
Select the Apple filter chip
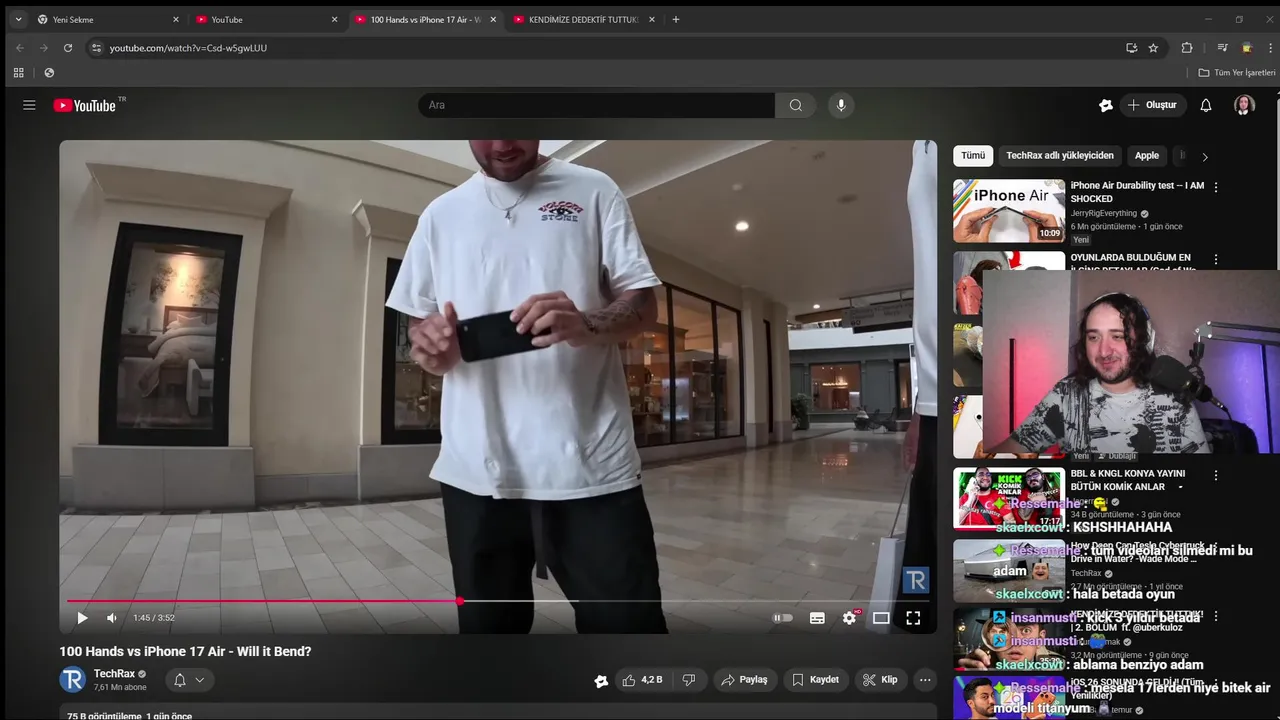coord(1147,156)
